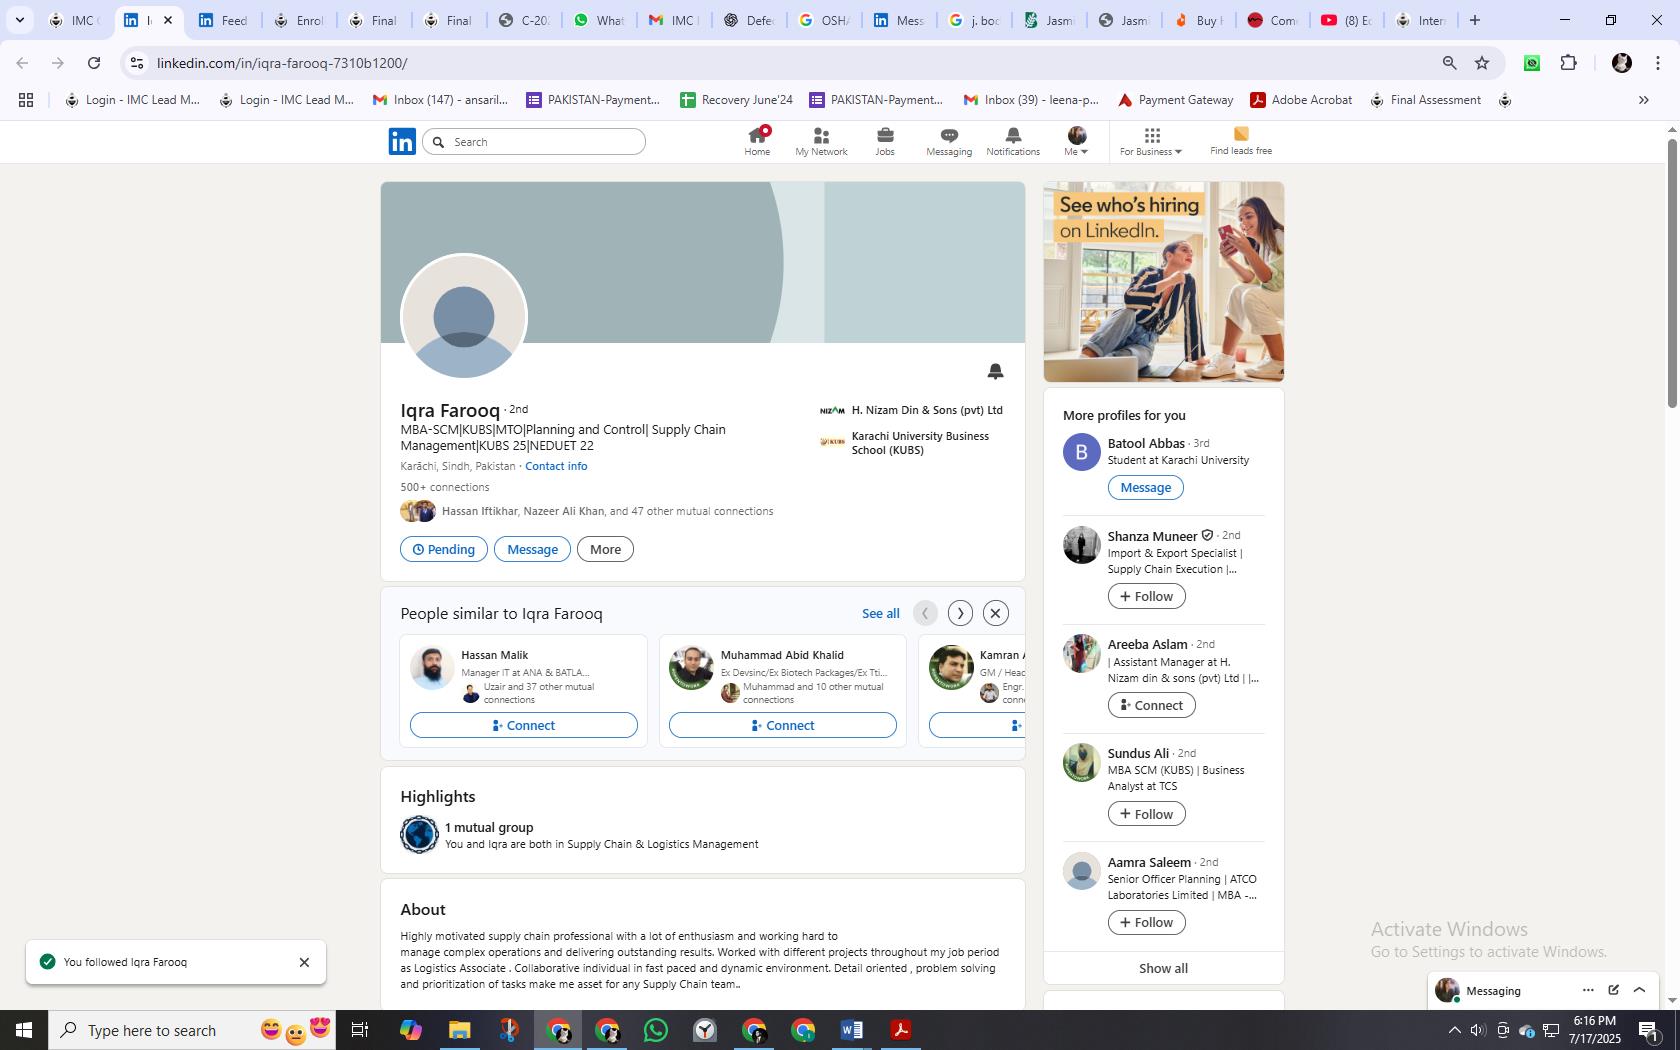Open Notifications bell in nav bar
1680x1050 pixels.
[1013, 141]
